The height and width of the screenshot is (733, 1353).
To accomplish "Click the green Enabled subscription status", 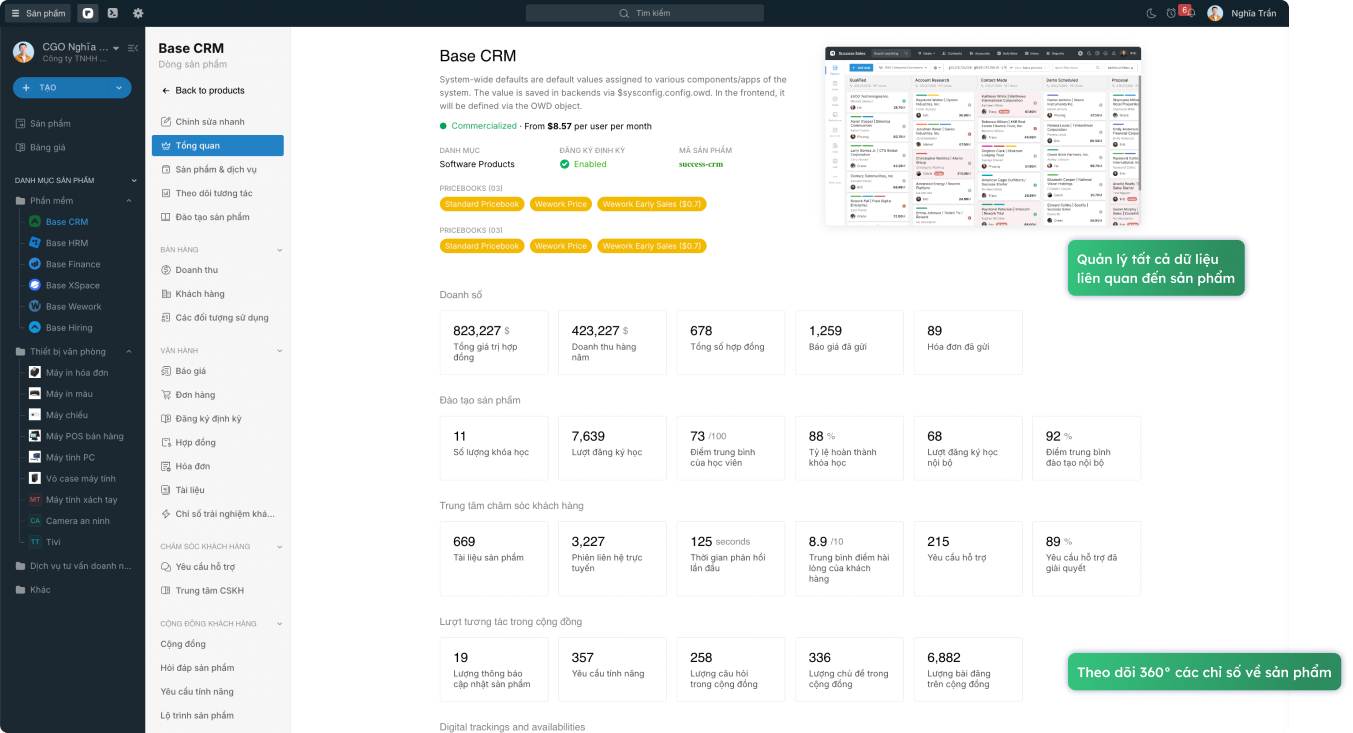I will pos(583,164).
